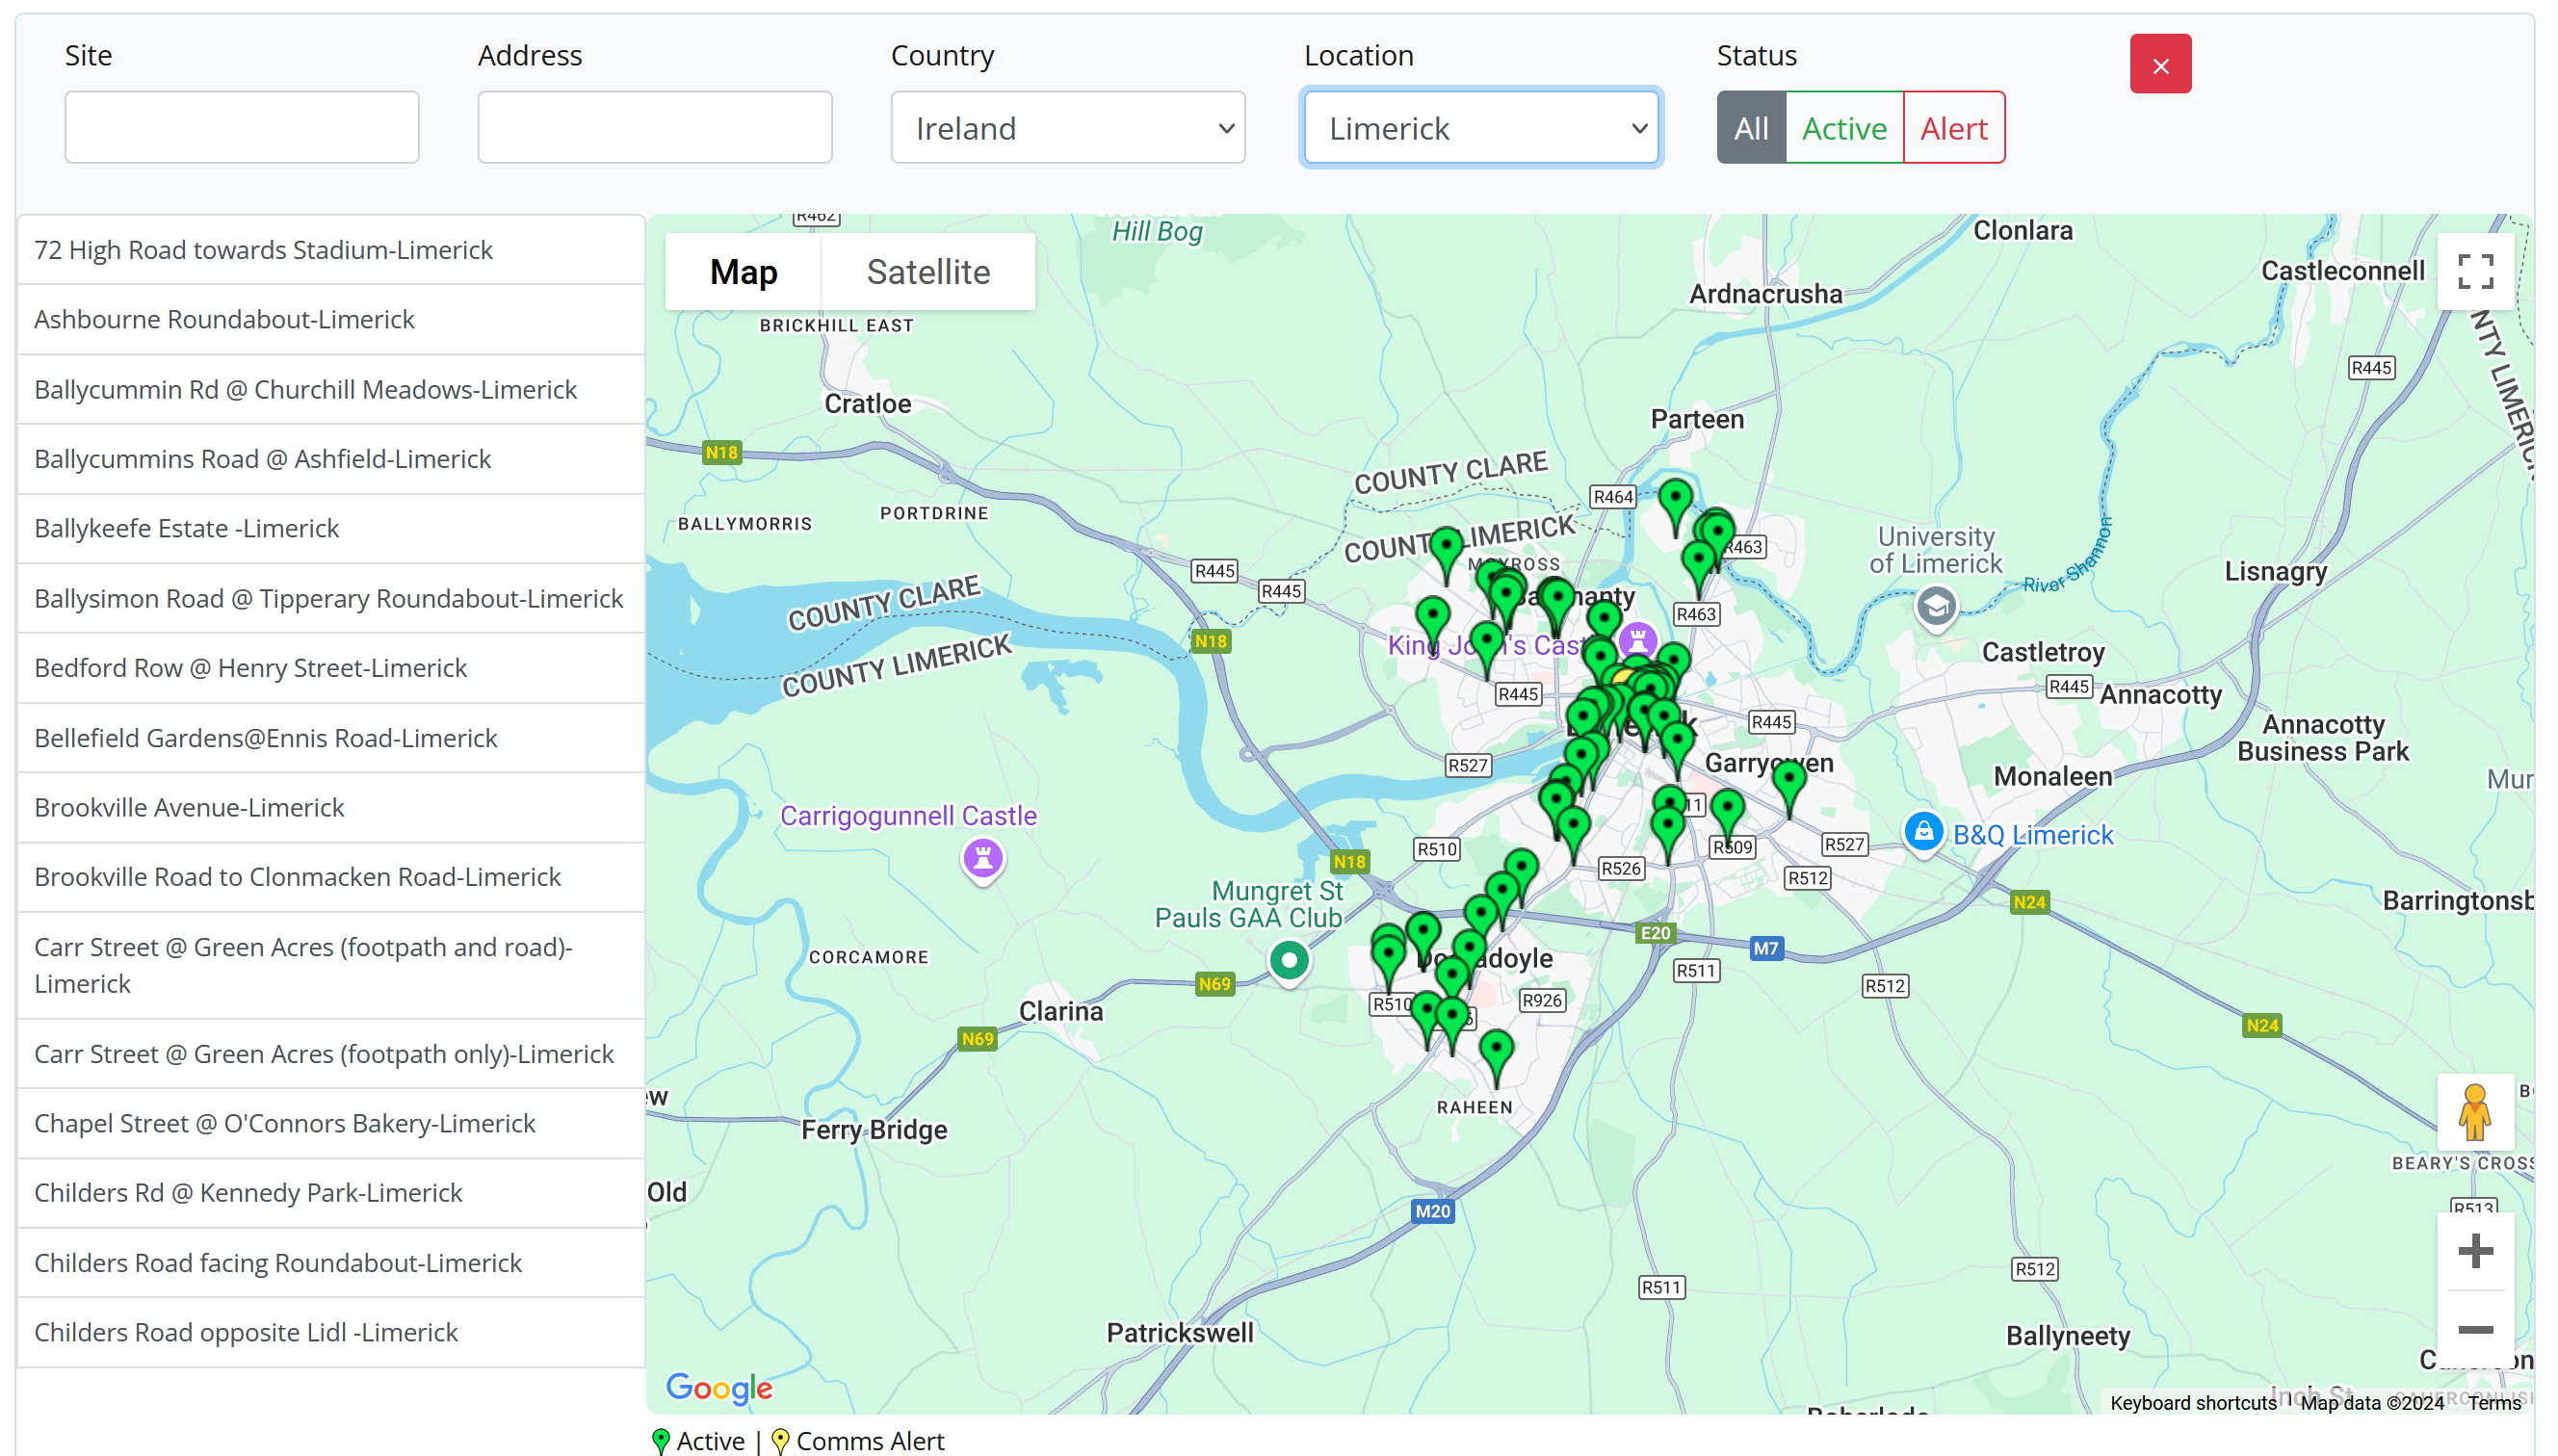Select Chapel Street @ O'Connors Bakery-Limerick
The width and height of the screenshot is (2558, 1456).
330,1123
